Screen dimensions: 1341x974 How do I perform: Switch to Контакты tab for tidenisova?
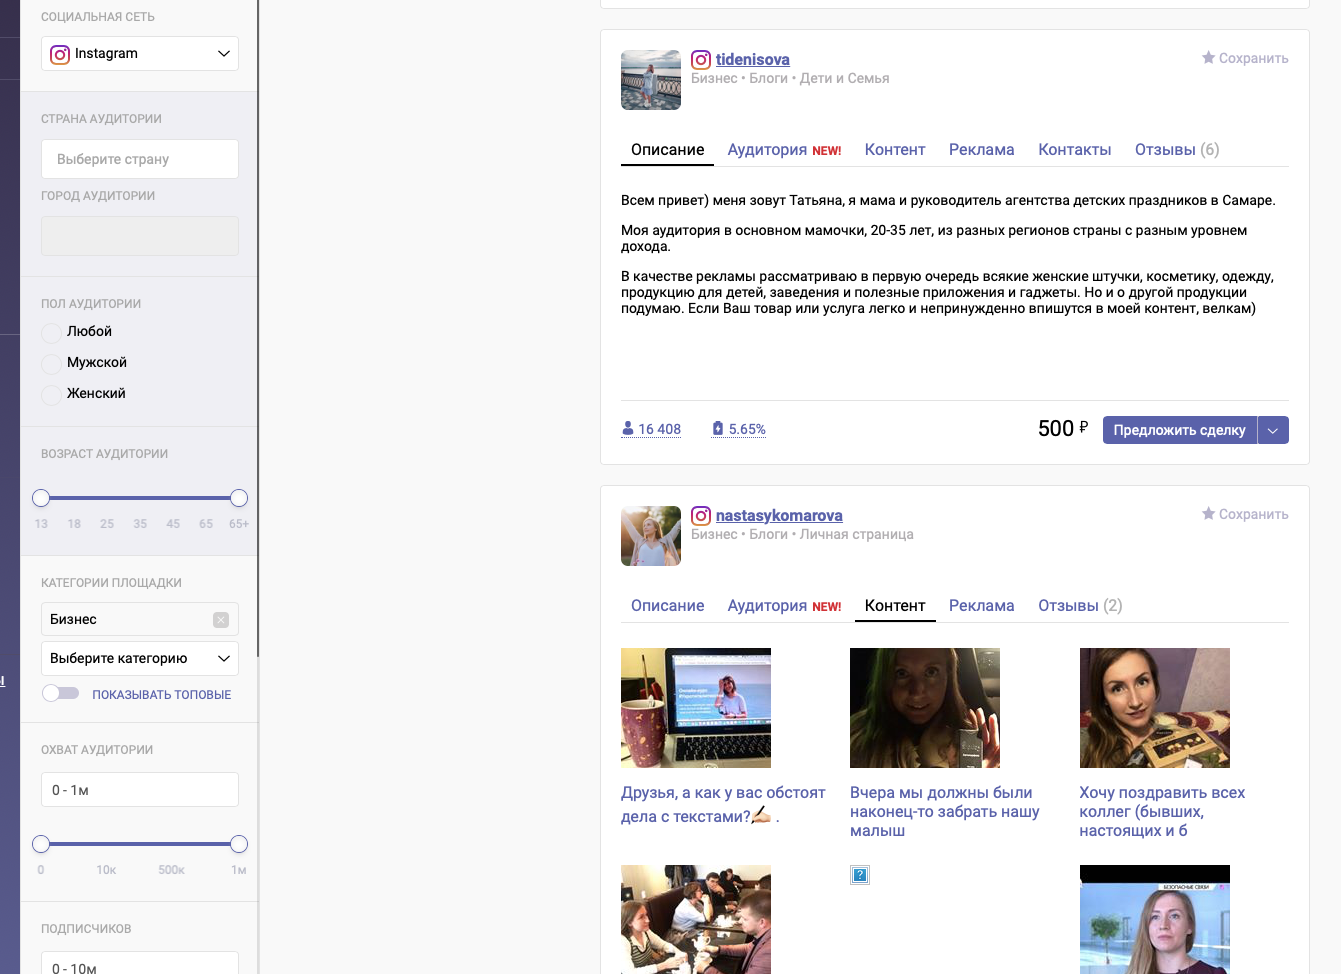[1074, 150]
